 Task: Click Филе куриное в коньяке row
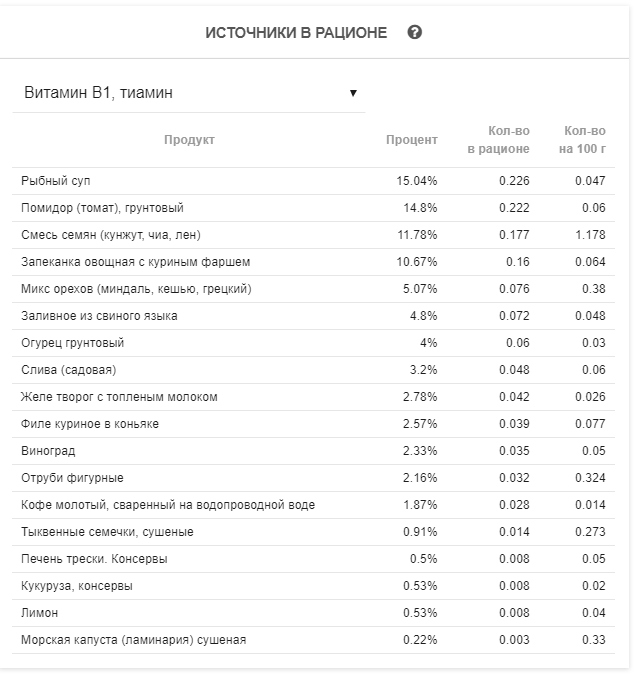coord(89,424)
